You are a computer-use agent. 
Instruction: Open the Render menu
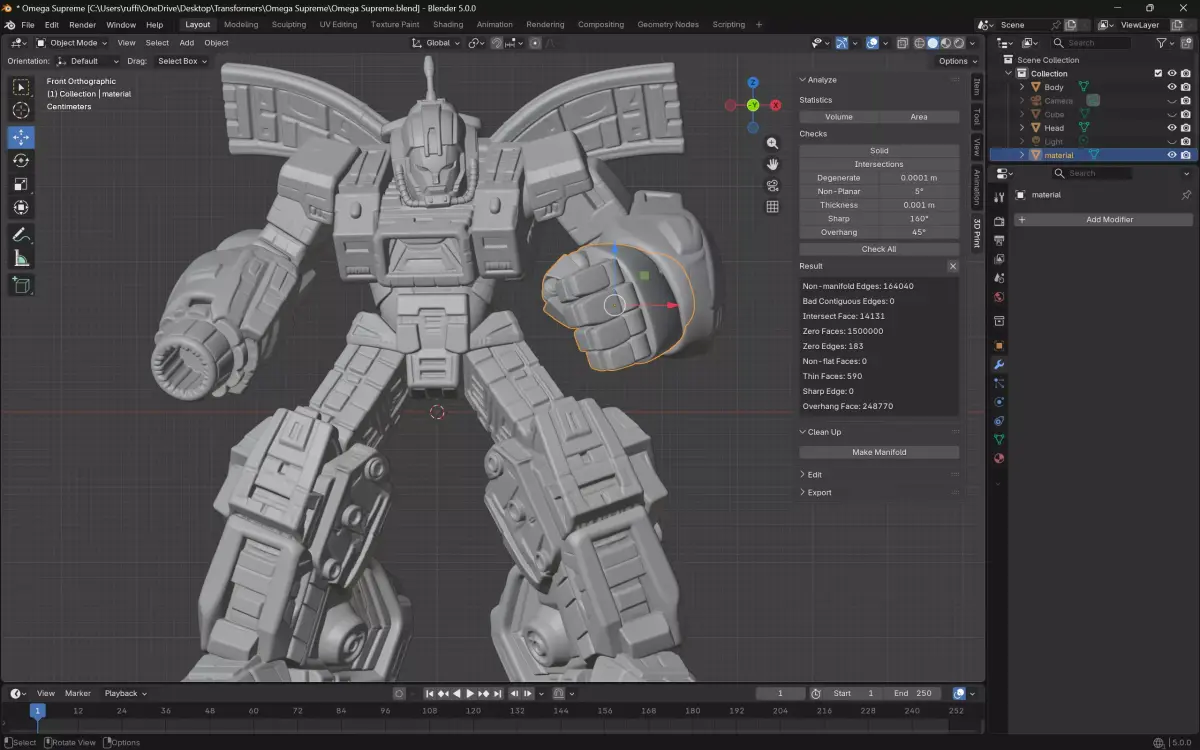click(x=82, y=24)
